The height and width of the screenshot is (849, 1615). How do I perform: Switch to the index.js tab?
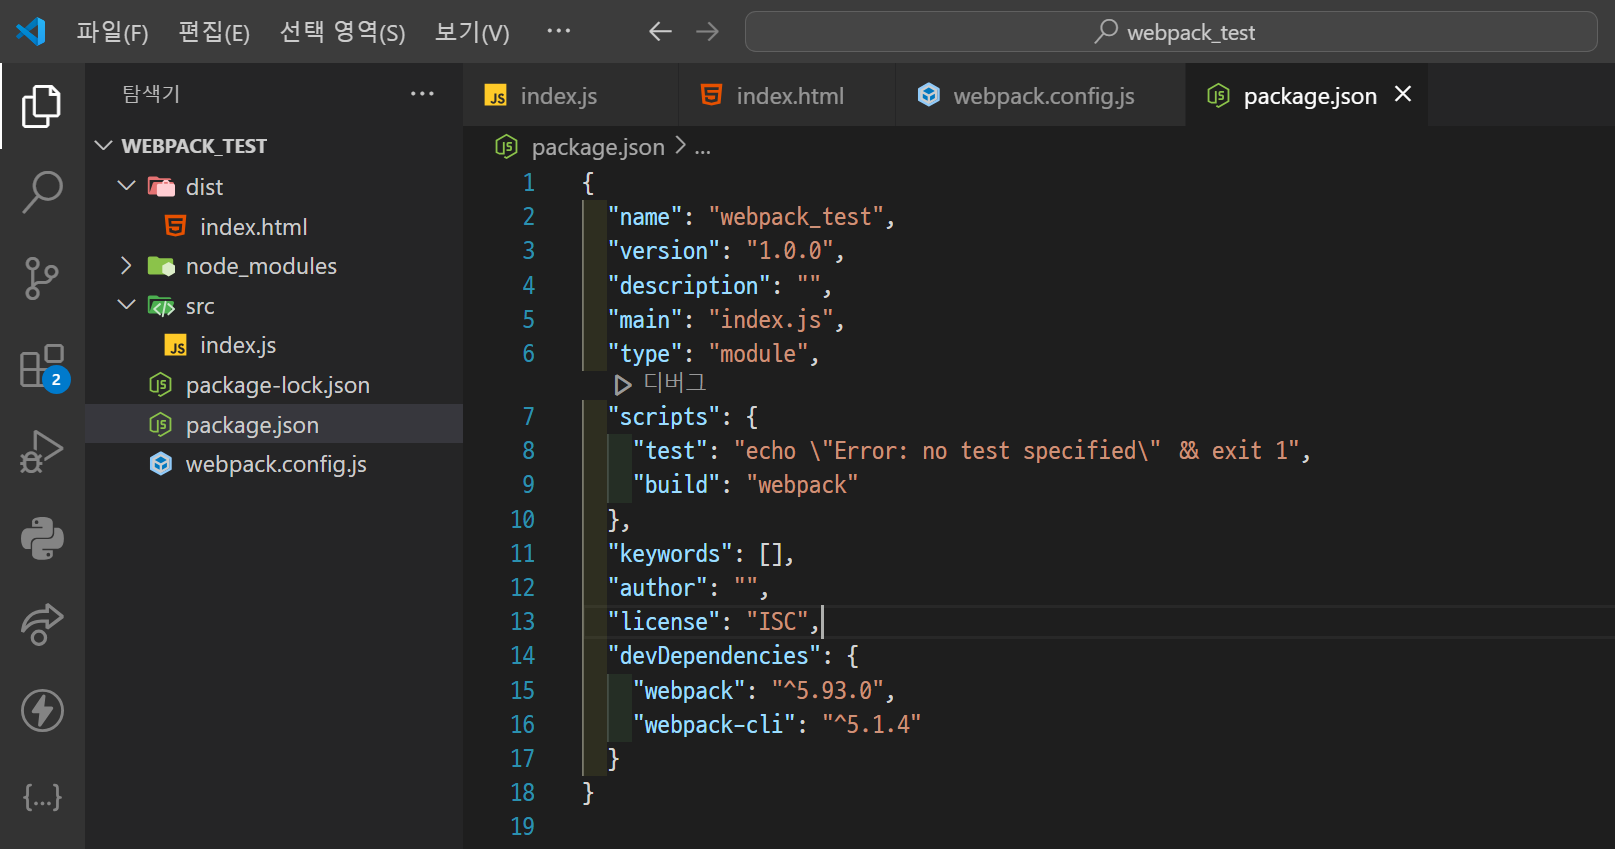click(570, 95)
